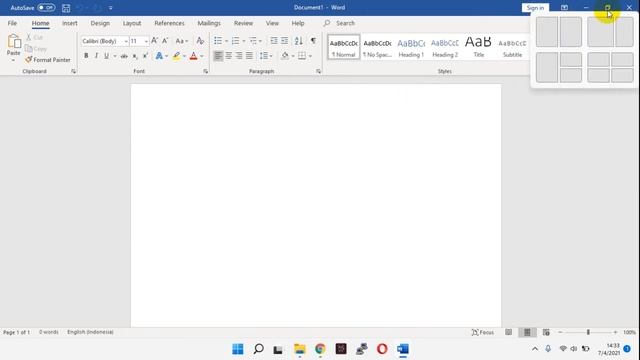Apply strikethrough formatting
This screenshot has width=640, height=360.
(x=124, y=56)
